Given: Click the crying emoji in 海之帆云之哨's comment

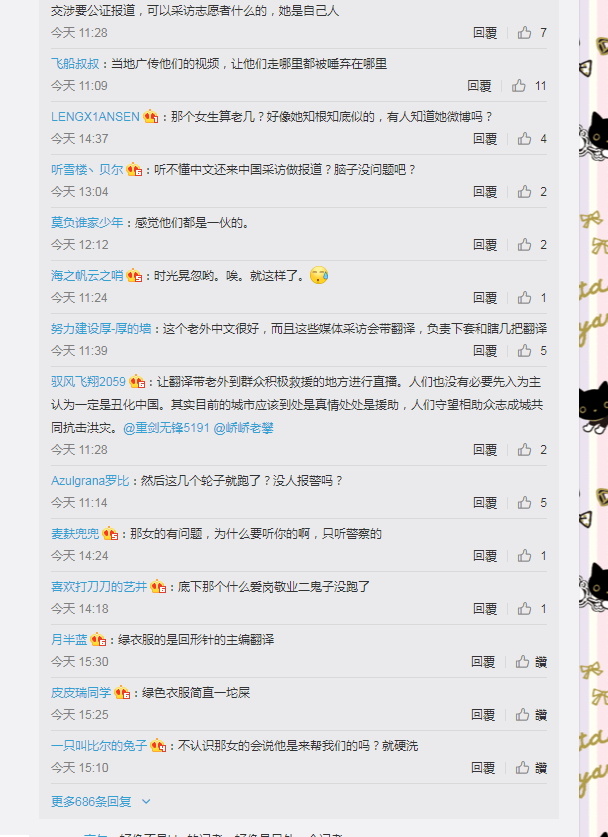Looking at the screenshot, I should point(319,275).
